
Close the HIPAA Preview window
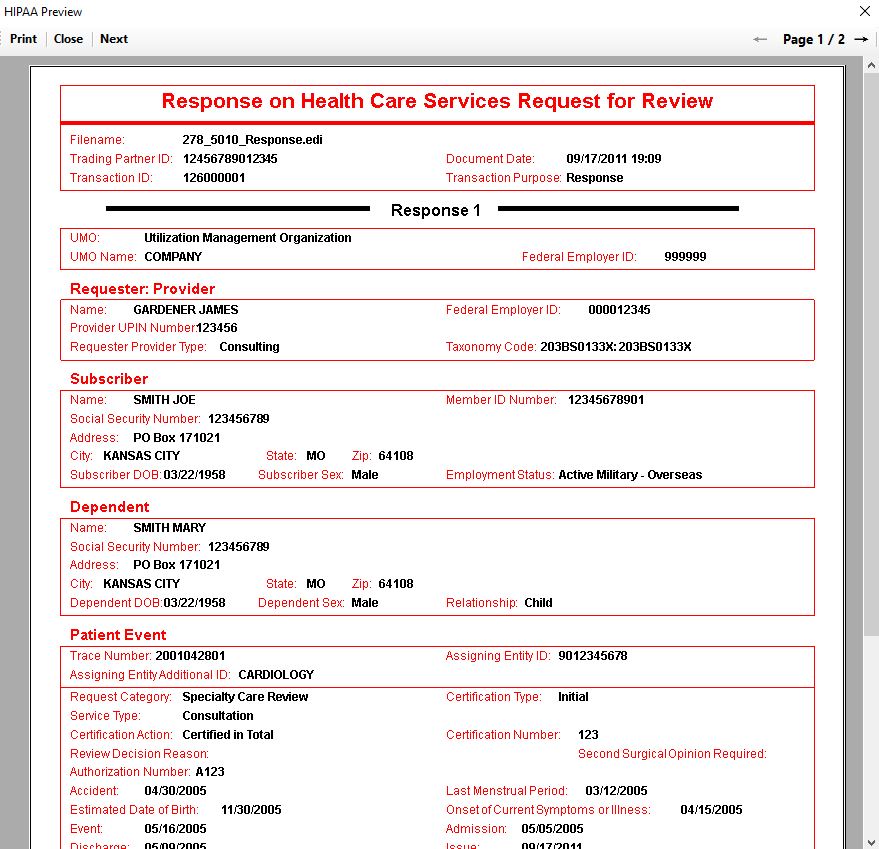pyautogui.click(x=865, y=11)
